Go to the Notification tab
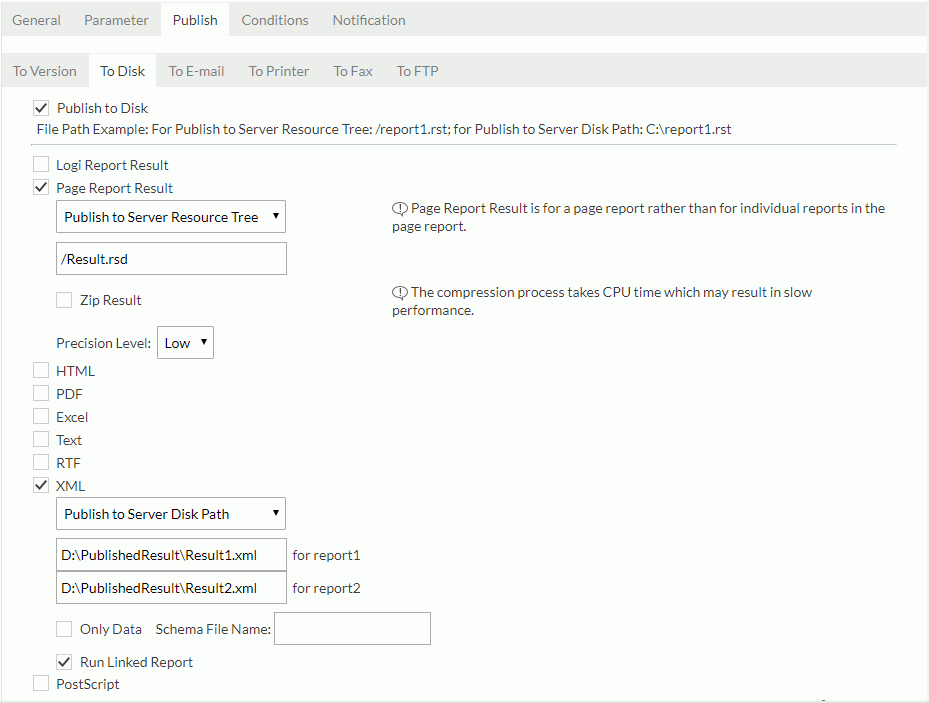The width and height of the screenshot is (929, 703). point(369,20)
